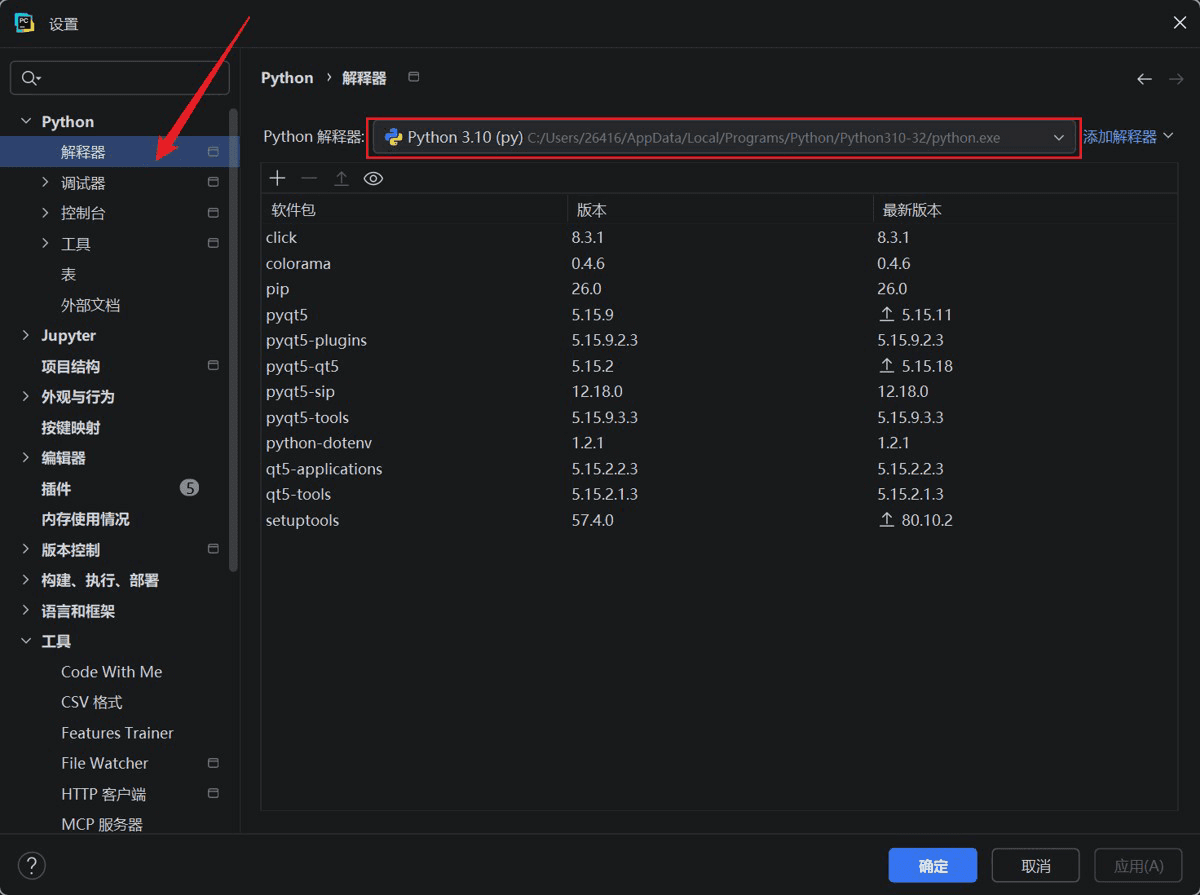
Task: Click the 最新版本 column header
Action: coord(1025,210)
